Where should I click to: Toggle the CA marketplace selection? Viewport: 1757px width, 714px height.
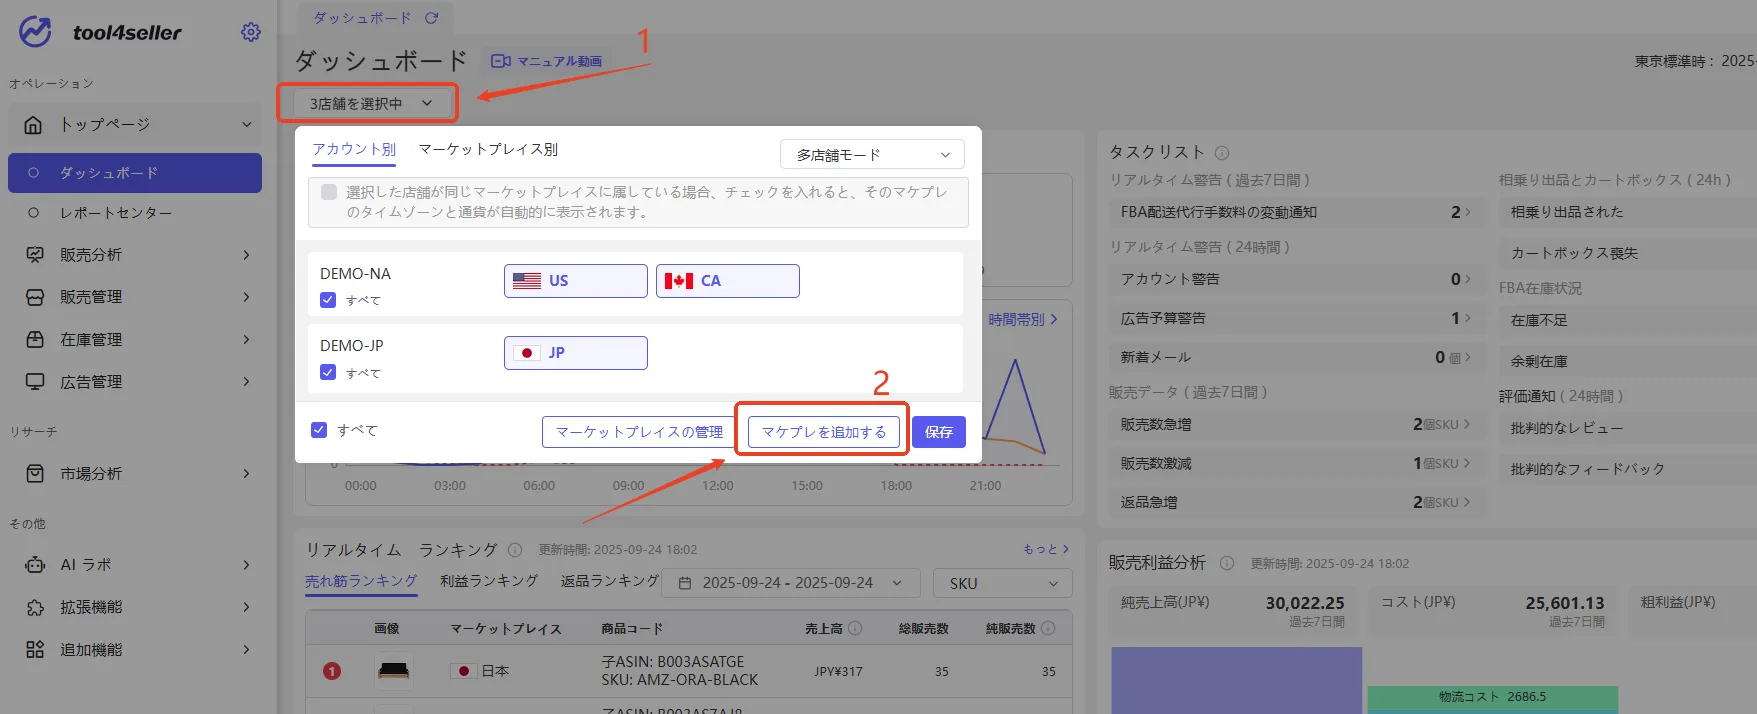[728, 281]
